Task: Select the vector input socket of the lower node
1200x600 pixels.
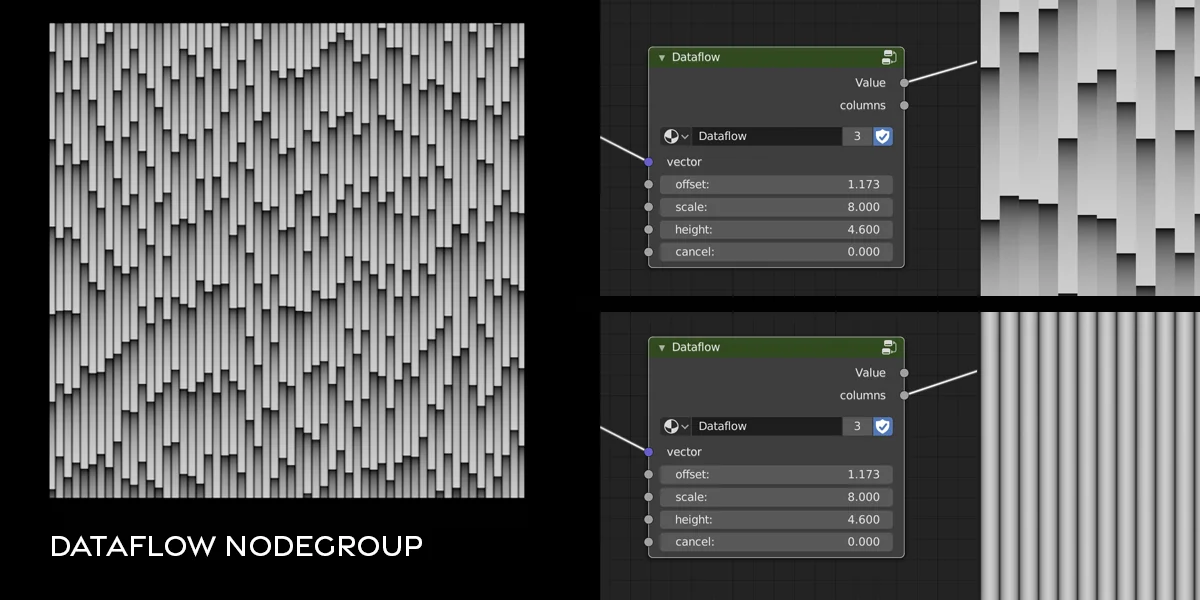Action: coord(650,451)
